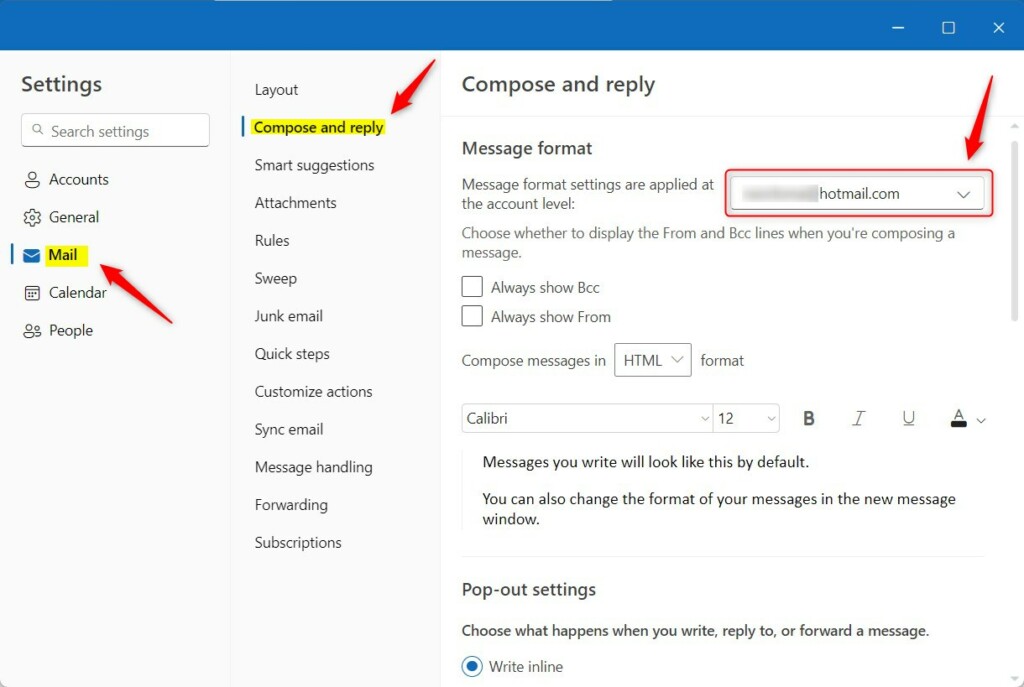
Task: Apply Bold formatting to default text
Action: click(x=809, y=418)
